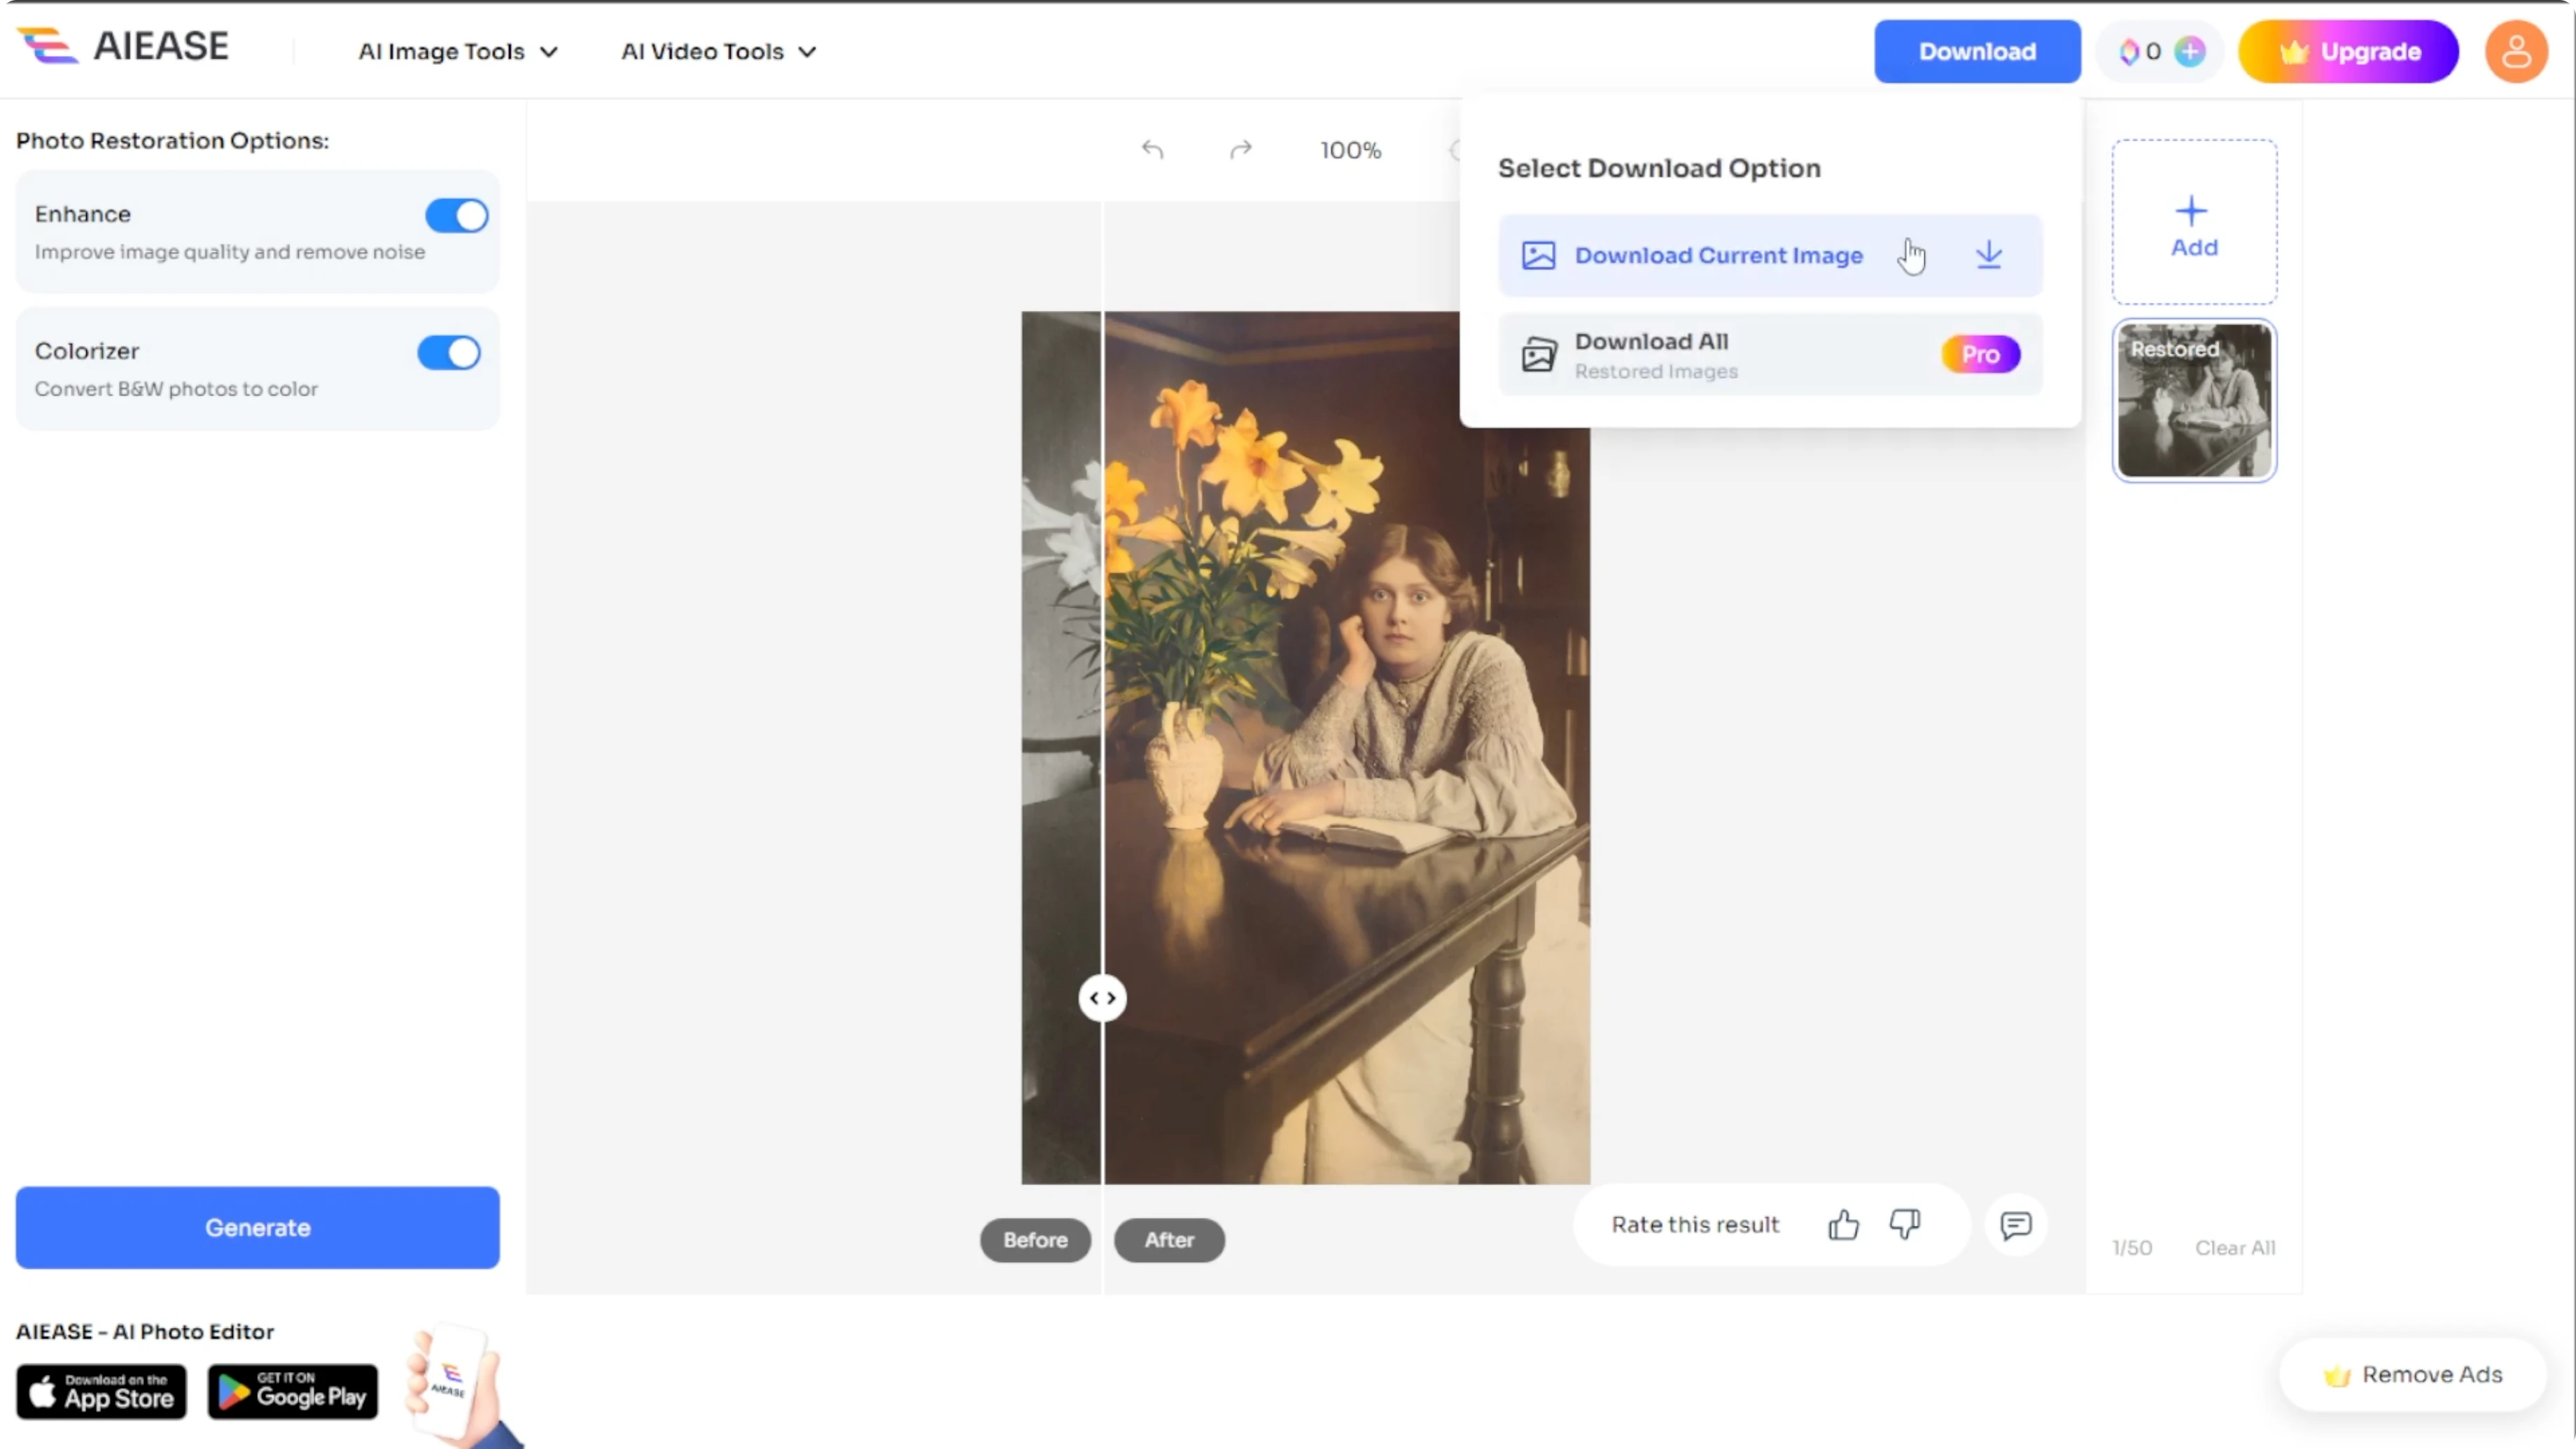Click Clear All link
Image resolution: width=2576 pixels, height=1449 pixels.
coord(2235,1248)
